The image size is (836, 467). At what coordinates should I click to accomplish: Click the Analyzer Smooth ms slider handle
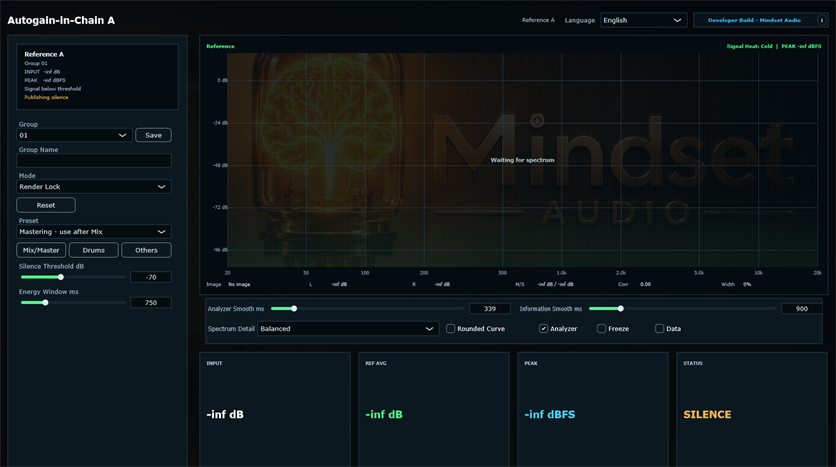pos(294,309)
